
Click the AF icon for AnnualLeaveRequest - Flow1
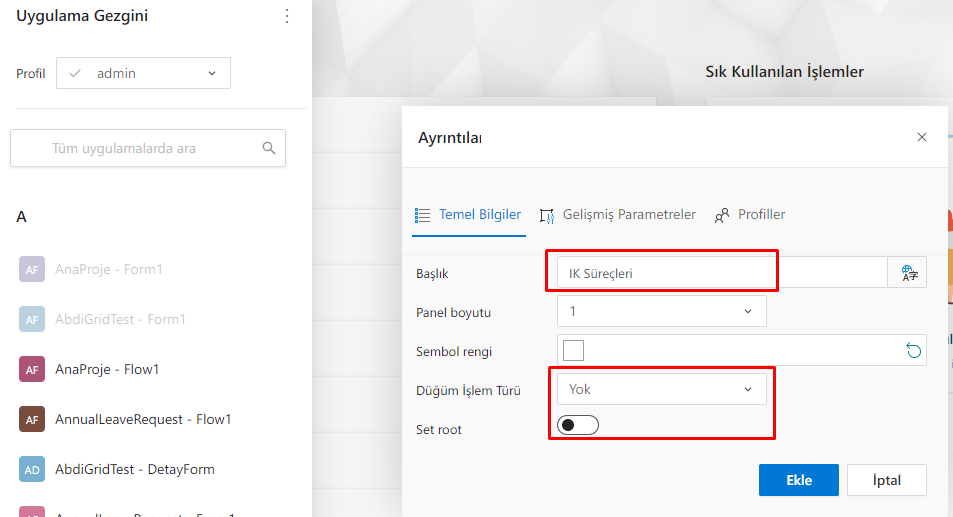[x=32, y=419]
